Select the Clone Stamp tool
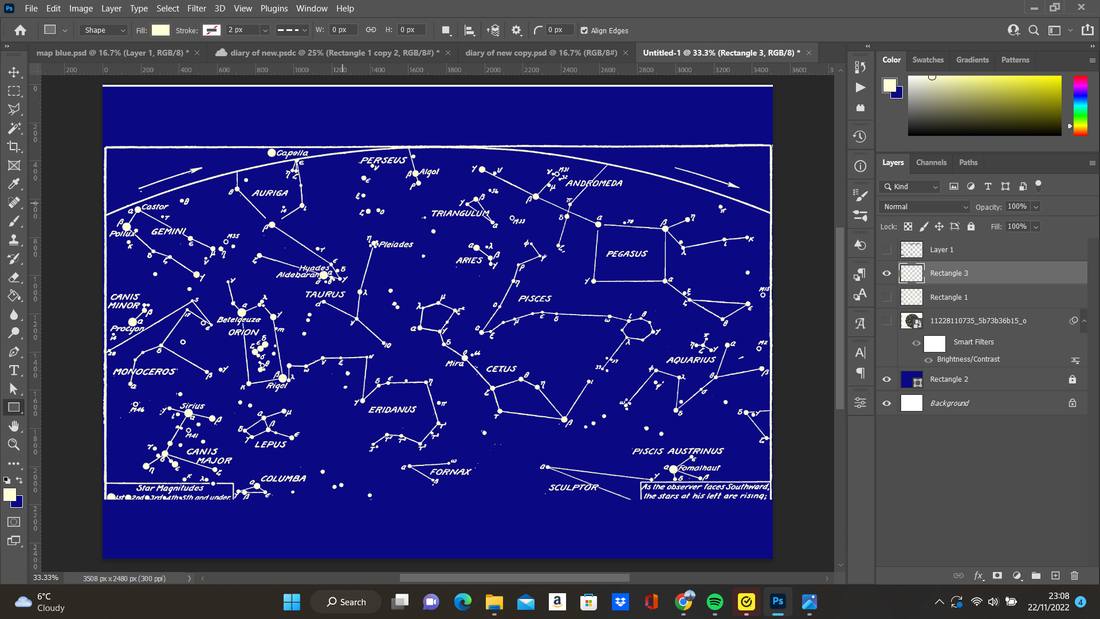The width and height of the screenshot is (1100, 619). tap(14, 240)
